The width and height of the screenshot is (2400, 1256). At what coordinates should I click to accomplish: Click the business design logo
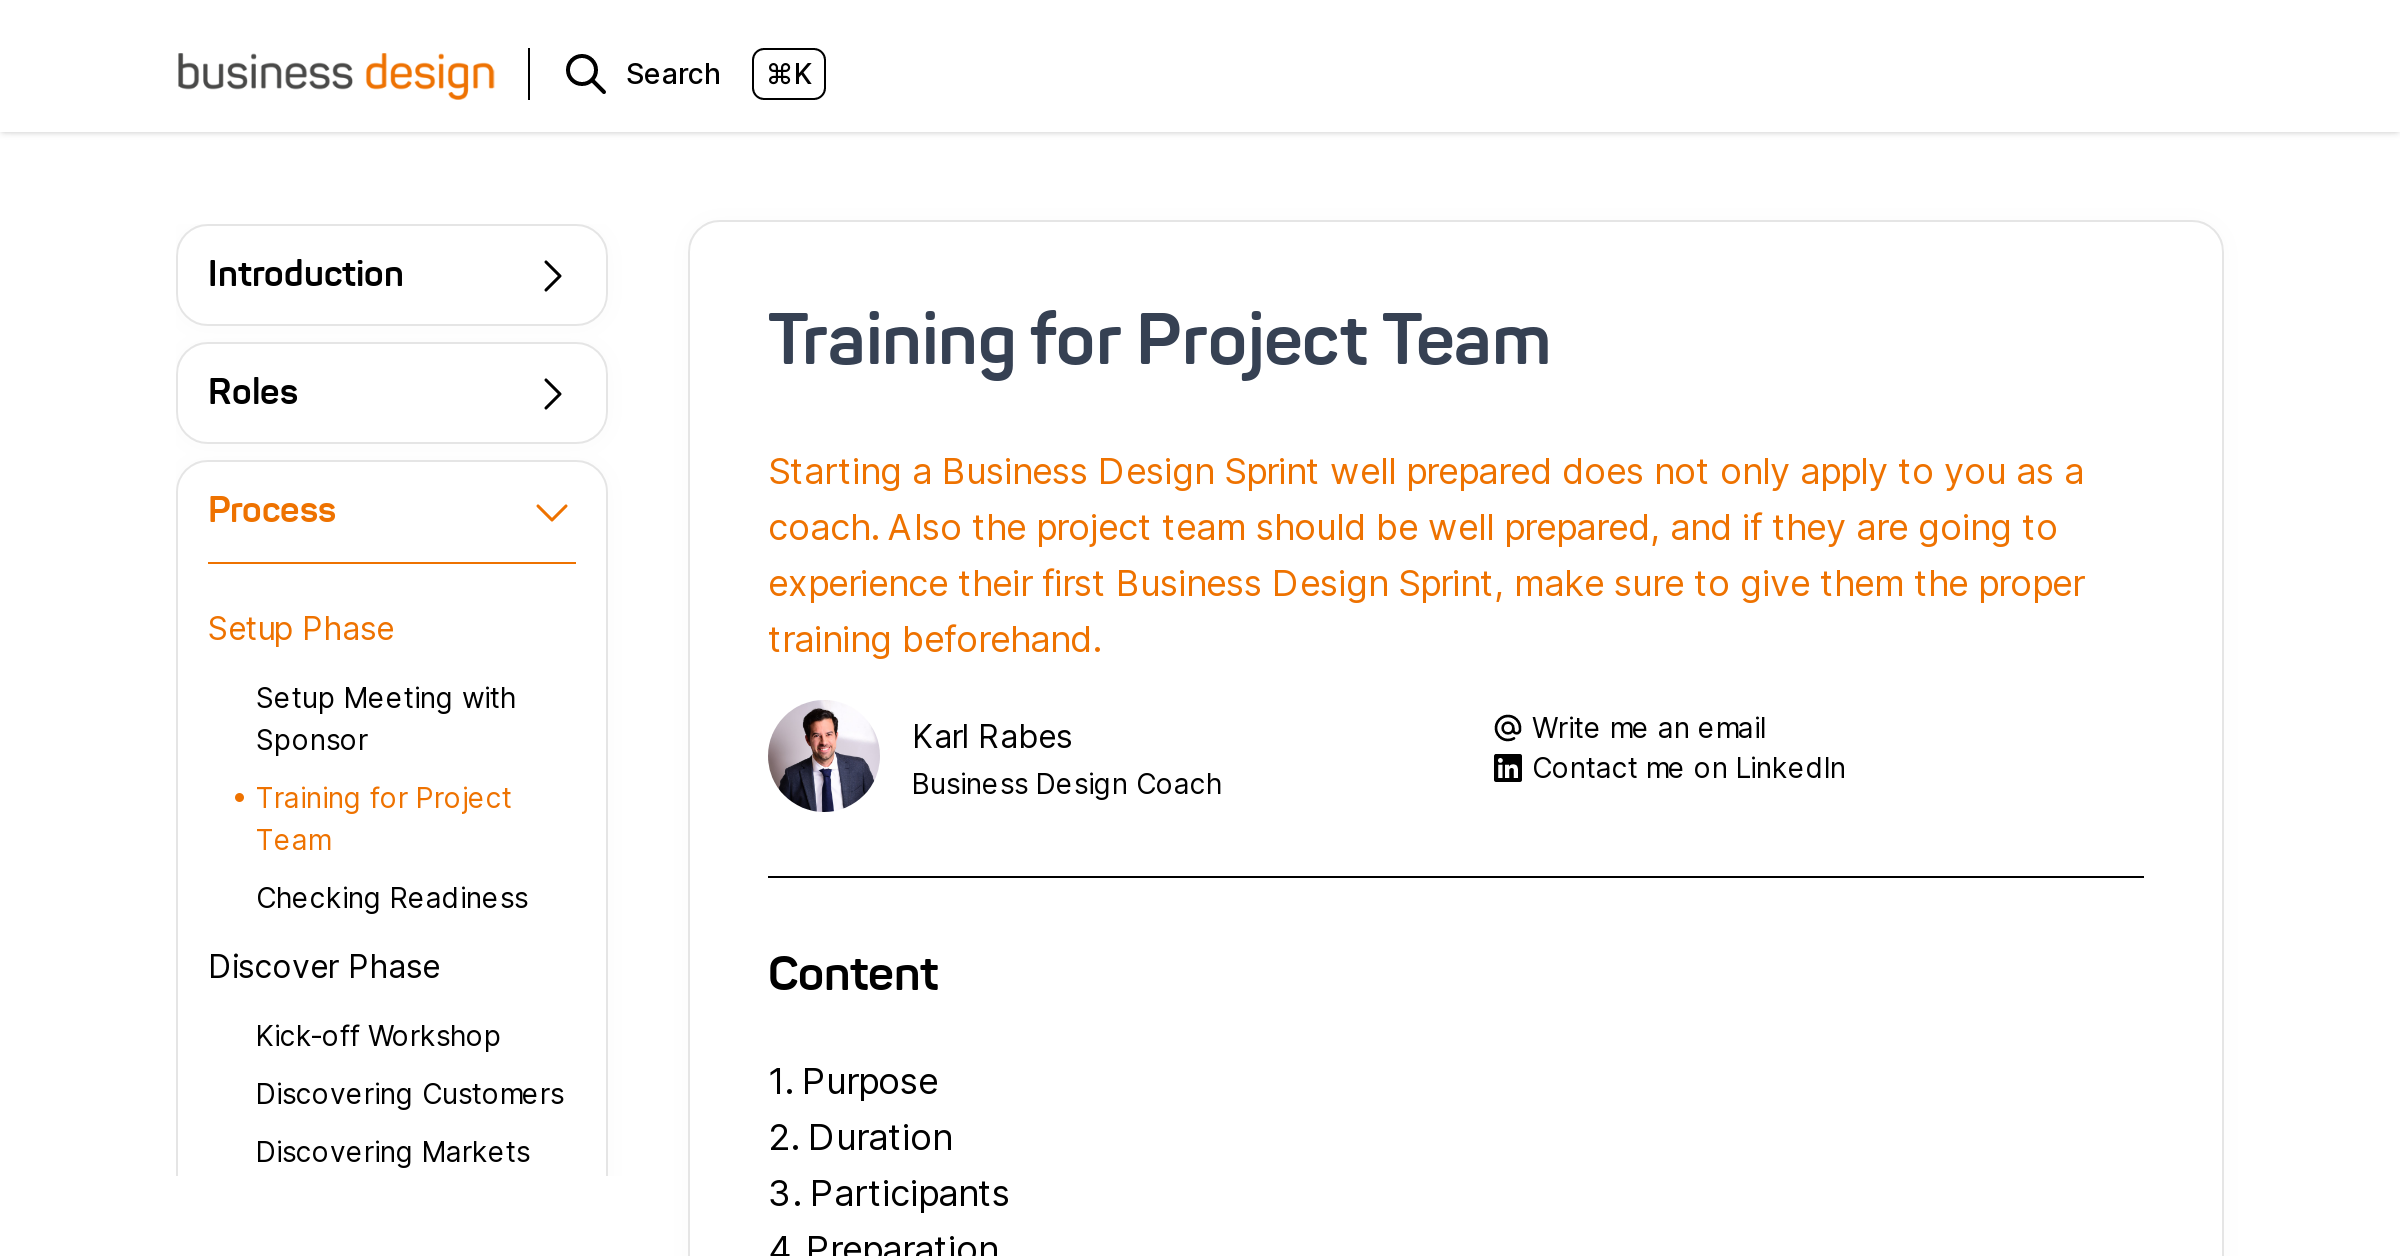tap(335, 73)
